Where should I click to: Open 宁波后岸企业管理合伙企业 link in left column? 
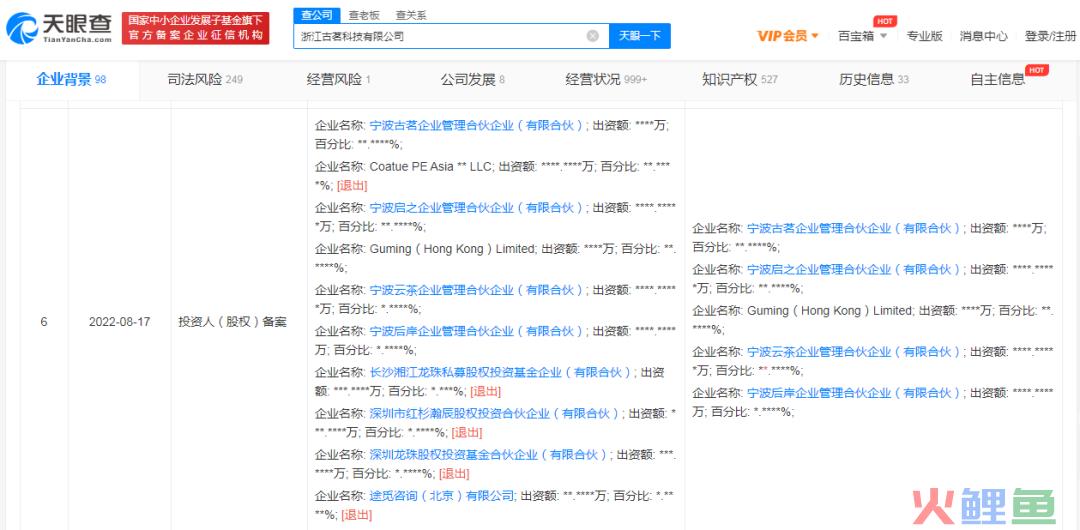click(477, 332)
